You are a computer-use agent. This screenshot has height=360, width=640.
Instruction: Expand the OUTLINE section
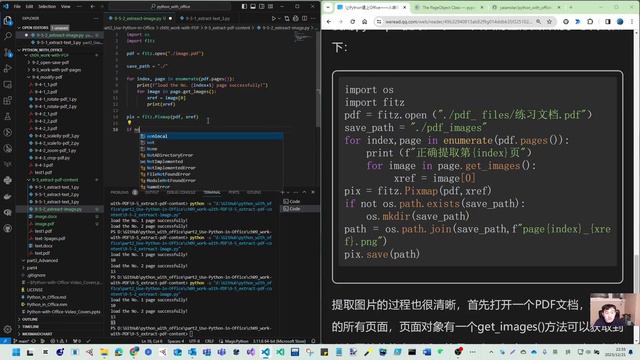pyautogui.click(x=29, y=319)
